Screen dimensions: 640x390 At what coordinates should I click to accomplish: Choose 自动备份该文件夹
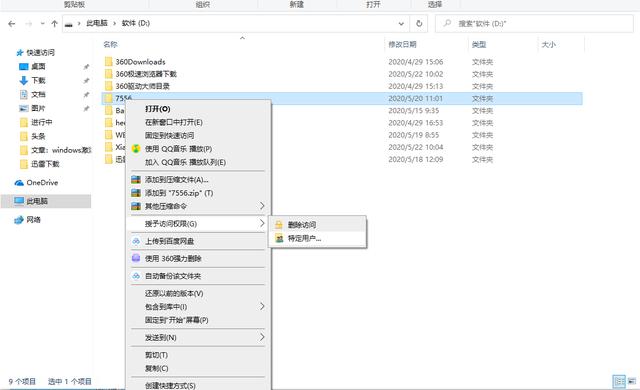point(173,276)
